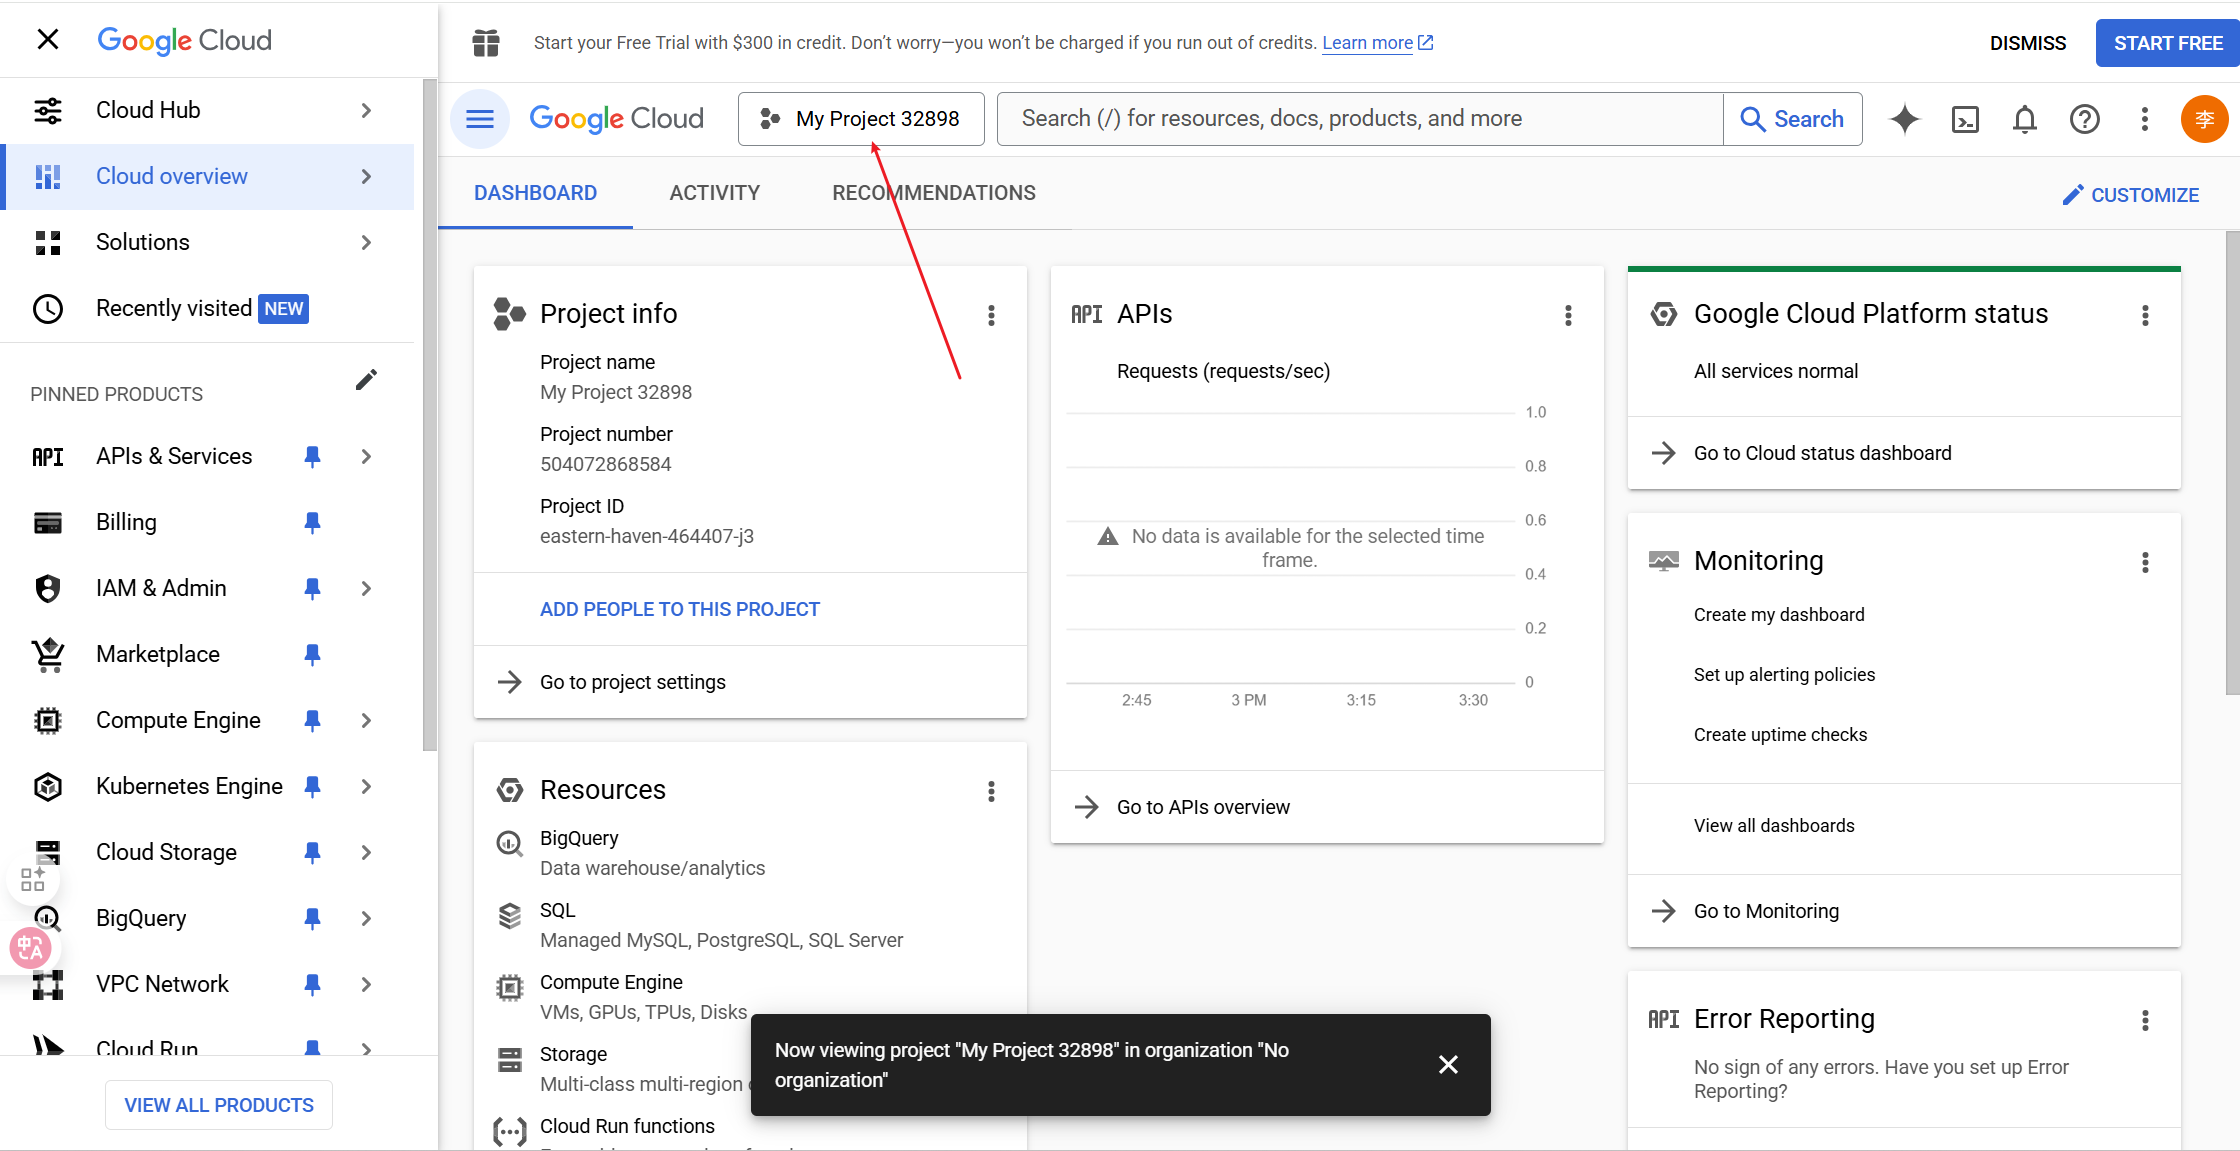Edit pinned products with pencil icon
Screen dimensions: 2240x1151
(x=366, y=380)
